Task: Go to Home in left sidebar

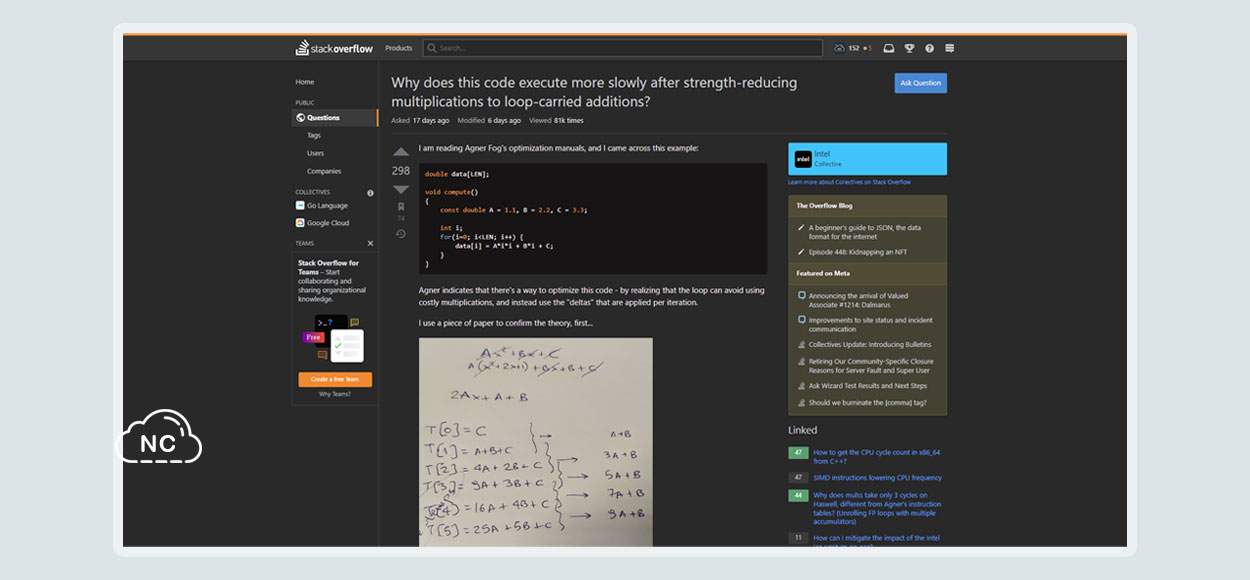Action: click(305, 82)
